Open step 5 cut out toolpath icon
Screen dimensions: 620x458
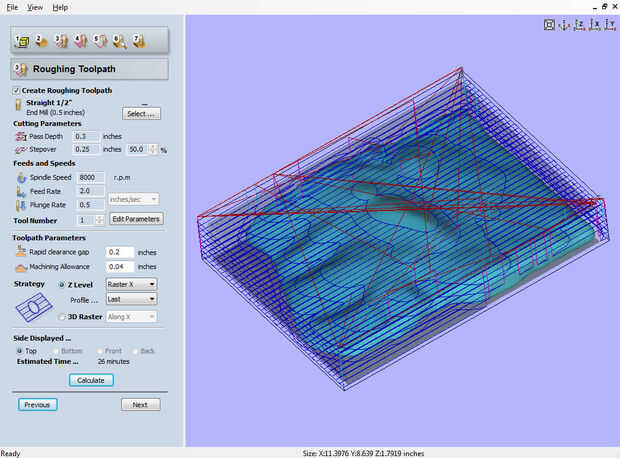[x=100, y=41]
